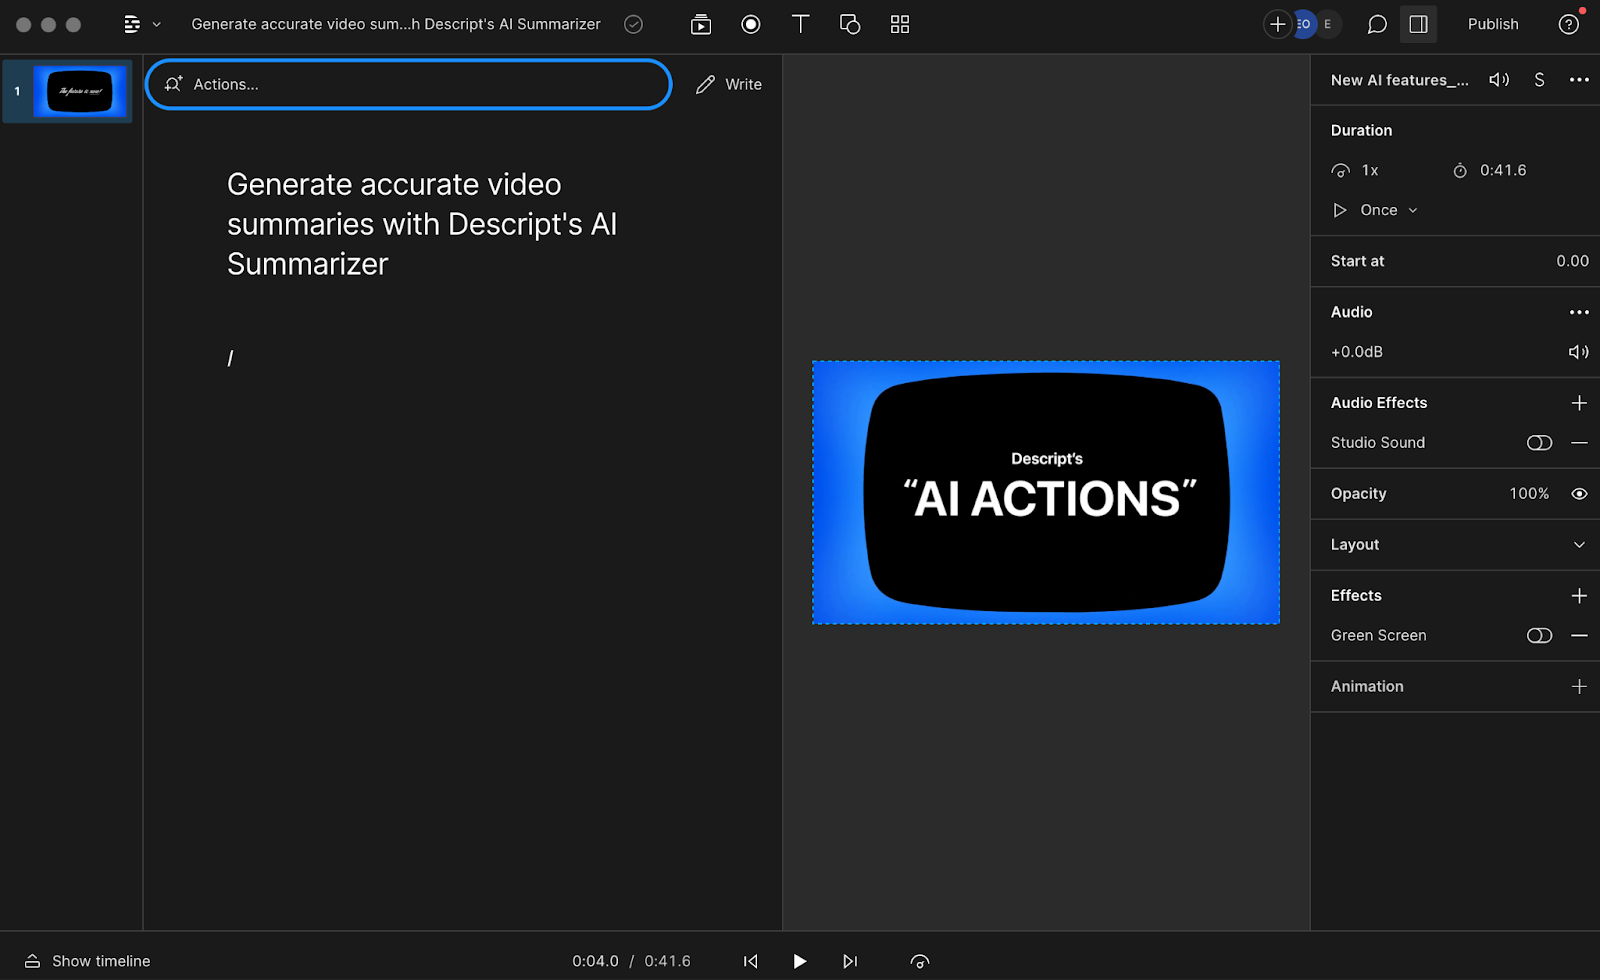Click the speaker icon in Audio row
The image size is (1600, 980).
coord(1579,352)
